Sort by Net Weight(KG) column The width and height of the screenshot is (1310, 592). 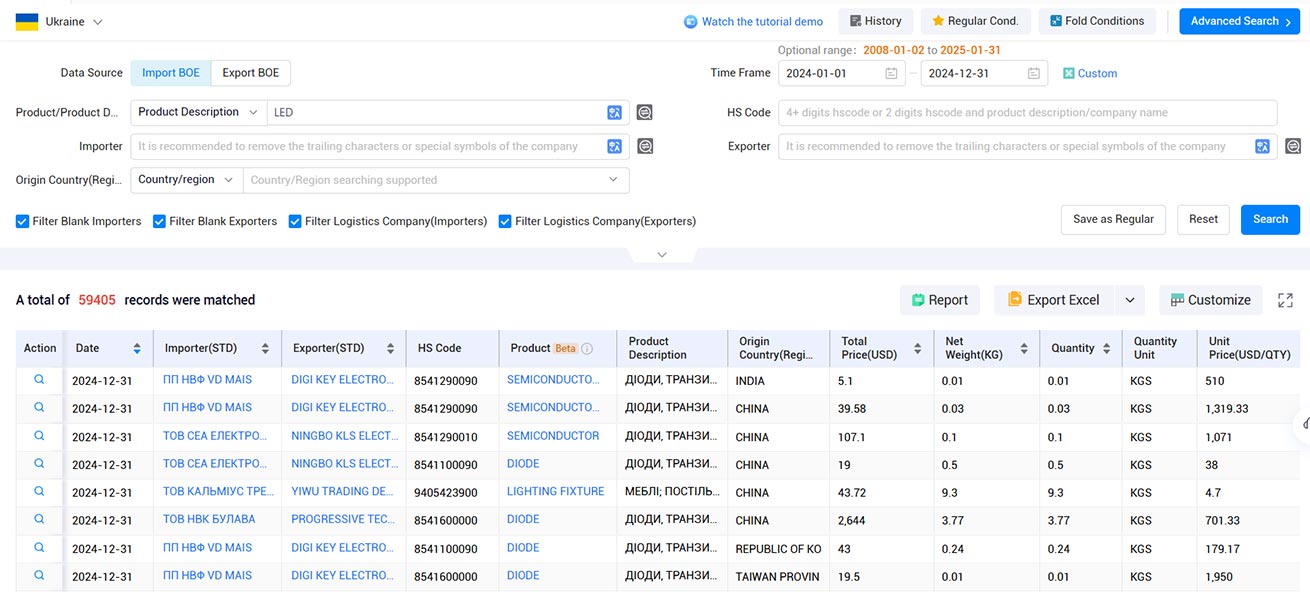(1024, 348)
